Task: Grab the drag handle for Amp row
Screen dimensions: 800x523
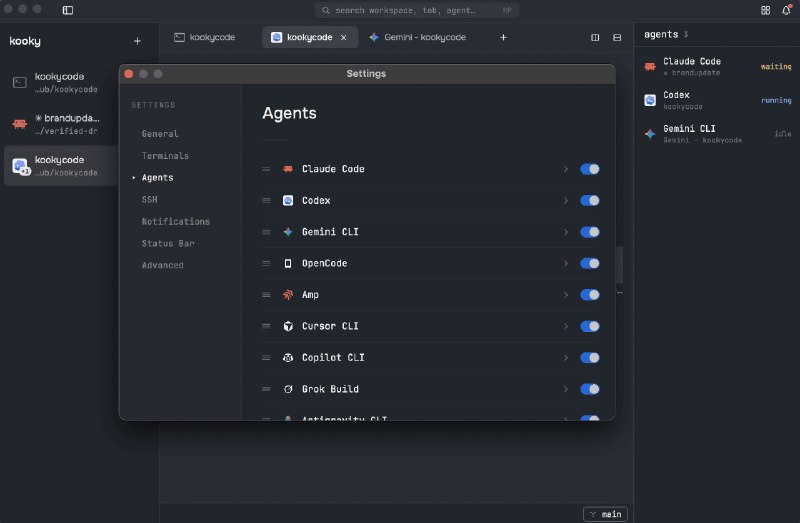Action: (x=266, y=295)
